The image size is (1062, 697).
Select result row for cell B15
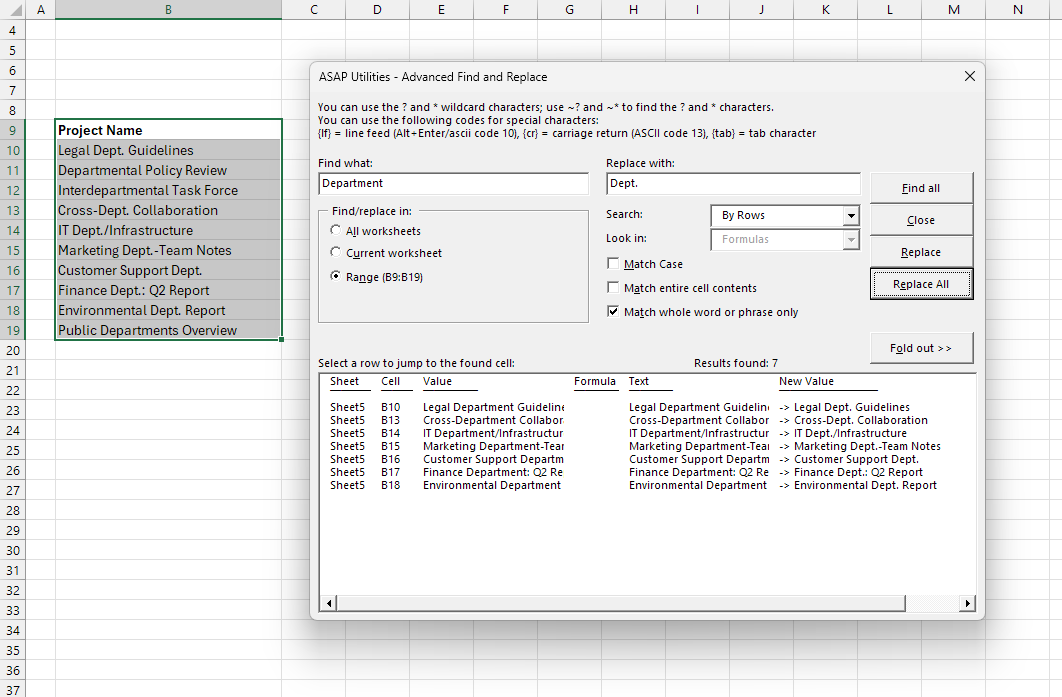(x=647, y=446)
